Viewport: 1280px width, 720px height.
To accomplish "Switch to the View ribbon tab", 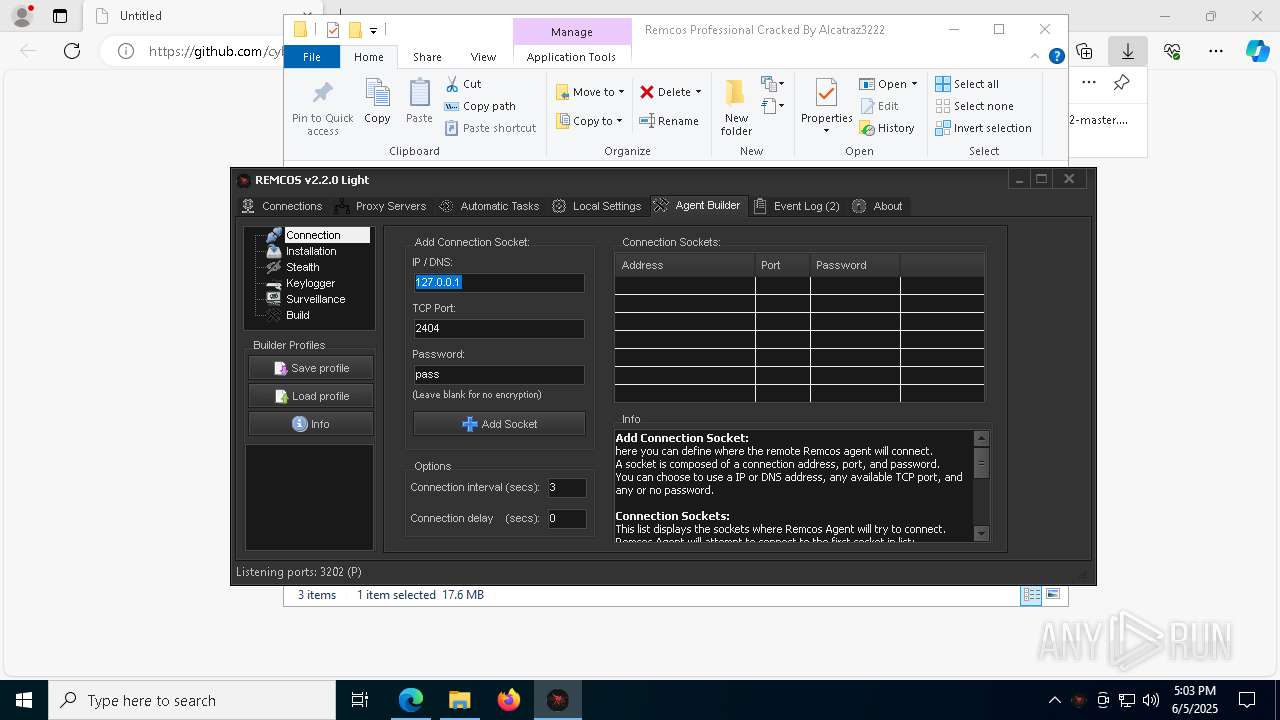I will tap(483, 57).
